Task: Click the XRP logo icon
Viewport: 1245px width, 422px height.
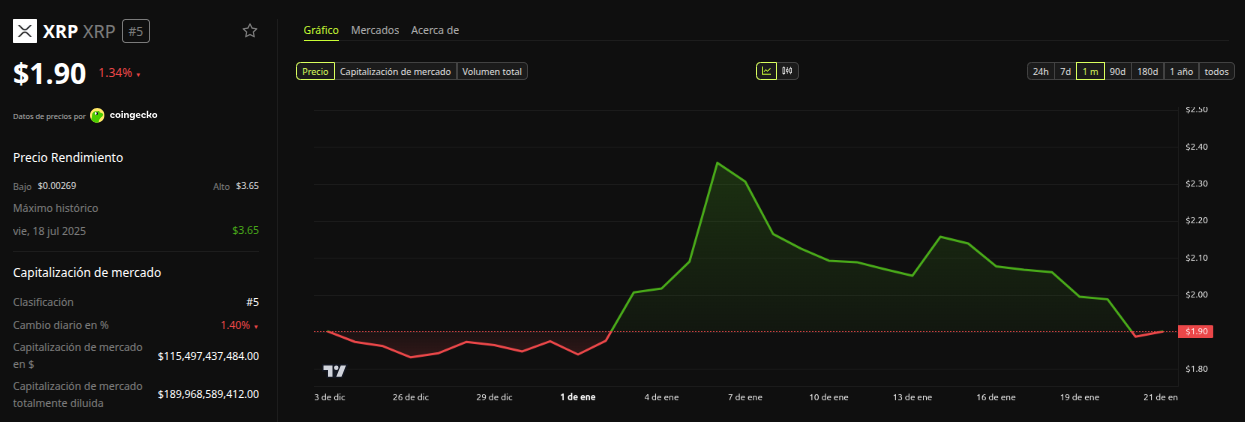Action: tap(24, 31)
